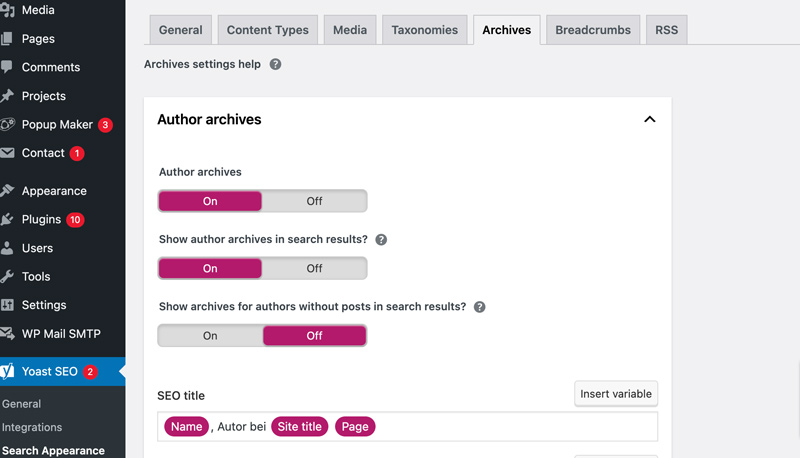This screenshot has width=800, height=458.
Task: Set show author archives in search to On
Action: (210, 268)
